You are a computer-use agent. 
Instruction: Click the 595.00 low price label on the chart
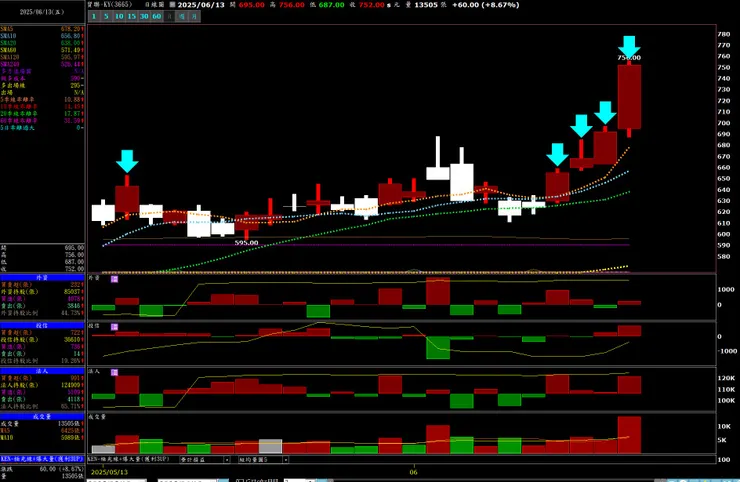pyautogui.click(x=246, y=243)
